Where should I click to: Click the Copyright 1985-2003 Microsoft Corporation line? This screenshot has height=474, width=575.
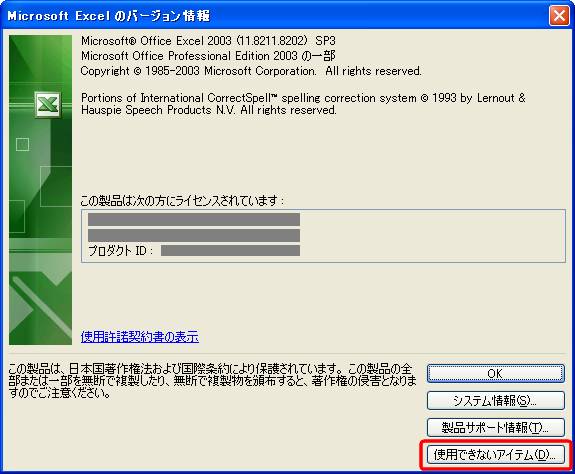pyautogui.click(x=251, y=71)
